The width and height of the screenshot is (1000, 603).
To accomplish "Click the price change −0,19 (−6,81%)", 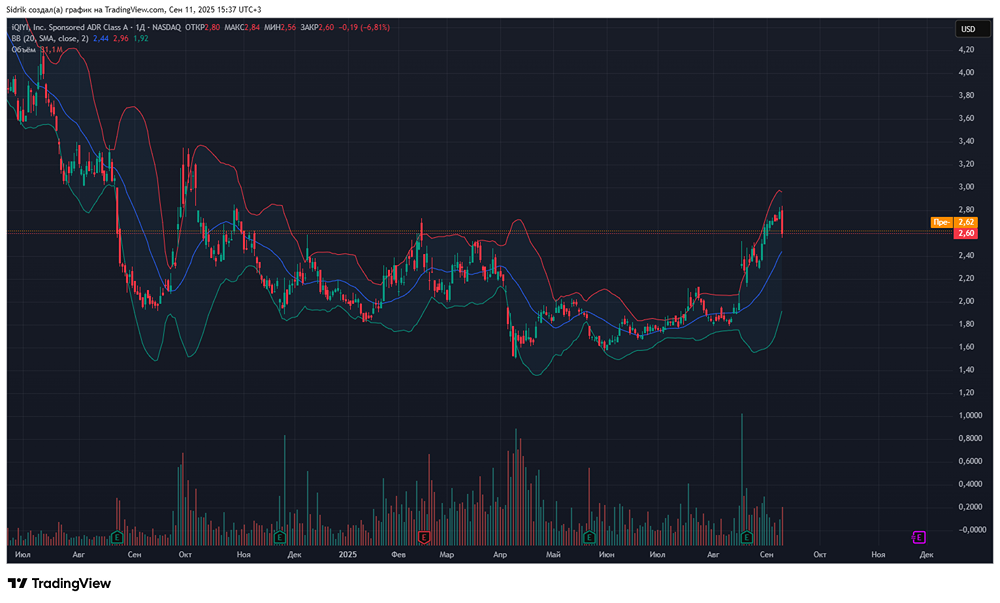I will tap(364, 27).
